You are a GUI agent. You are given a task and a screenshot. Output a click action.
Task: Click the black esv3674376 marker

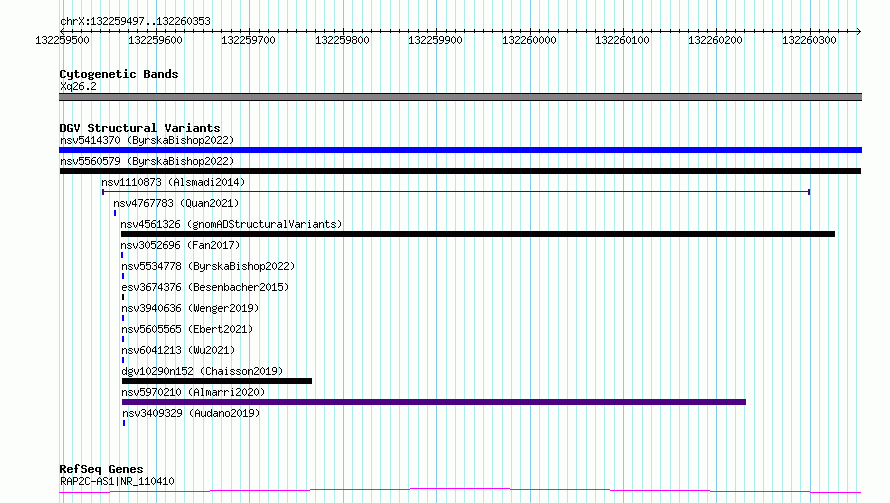(123, 297)
